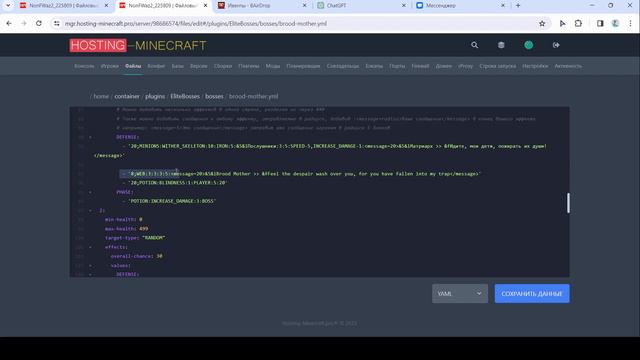Image resolution: width=640 pixels, height=360 pixels.
Task: Close the active NonFWaz2_225809 tab
Action: click(205, 6)
